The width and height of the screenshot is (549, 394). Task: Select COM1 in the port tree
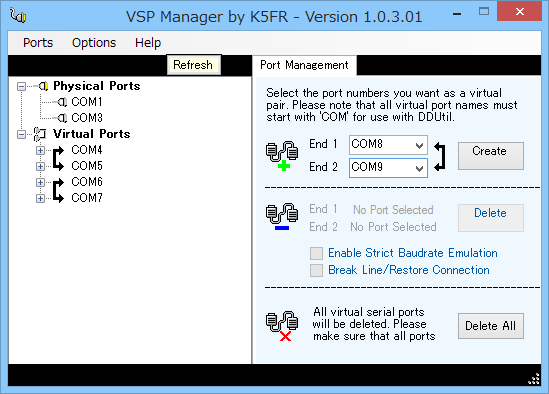click(x=87, y=102)
